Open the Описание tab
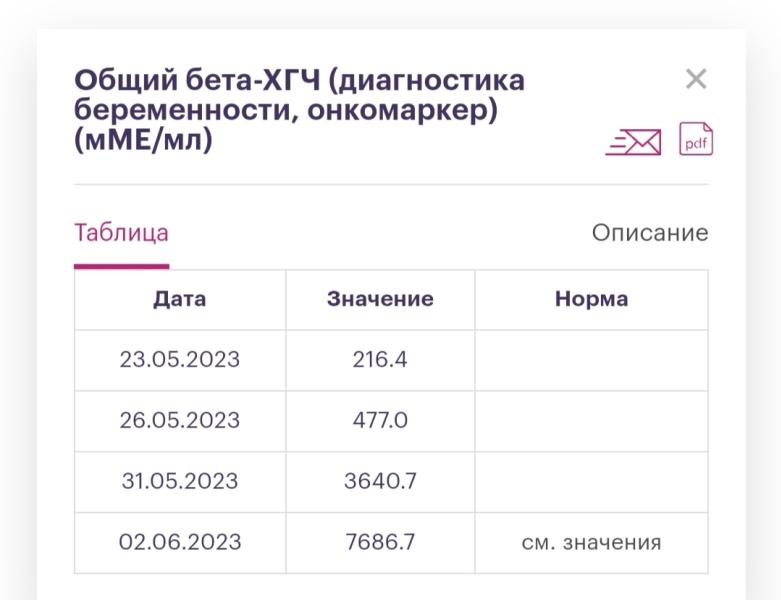Screen dimensions: 781x600 (650, 233)
